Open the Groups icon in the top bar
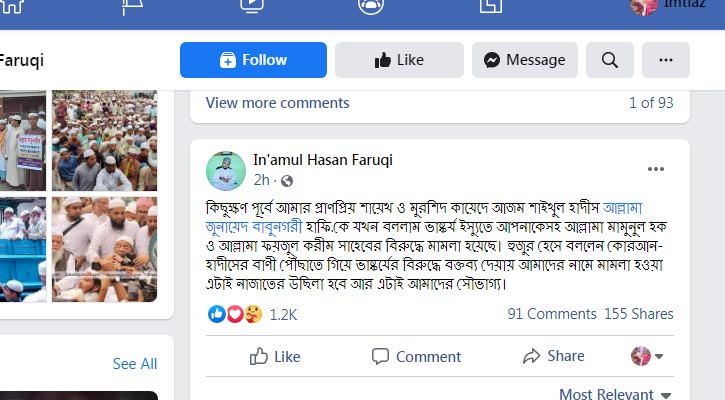This screenshot has height=400, width=725. [370, 6]
